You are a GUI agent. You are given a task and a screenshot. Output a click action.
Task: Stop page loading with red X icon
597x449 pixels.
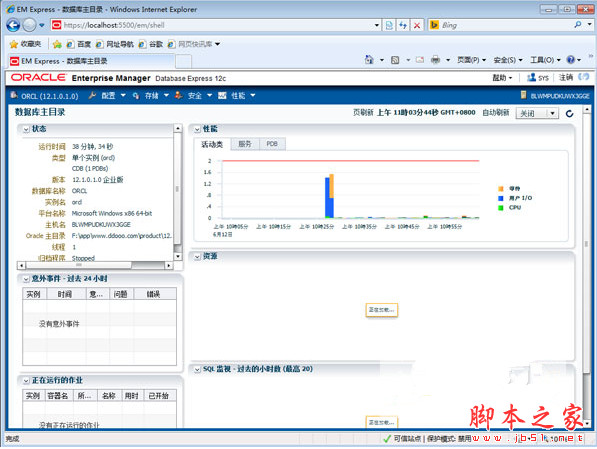(417, 26)
